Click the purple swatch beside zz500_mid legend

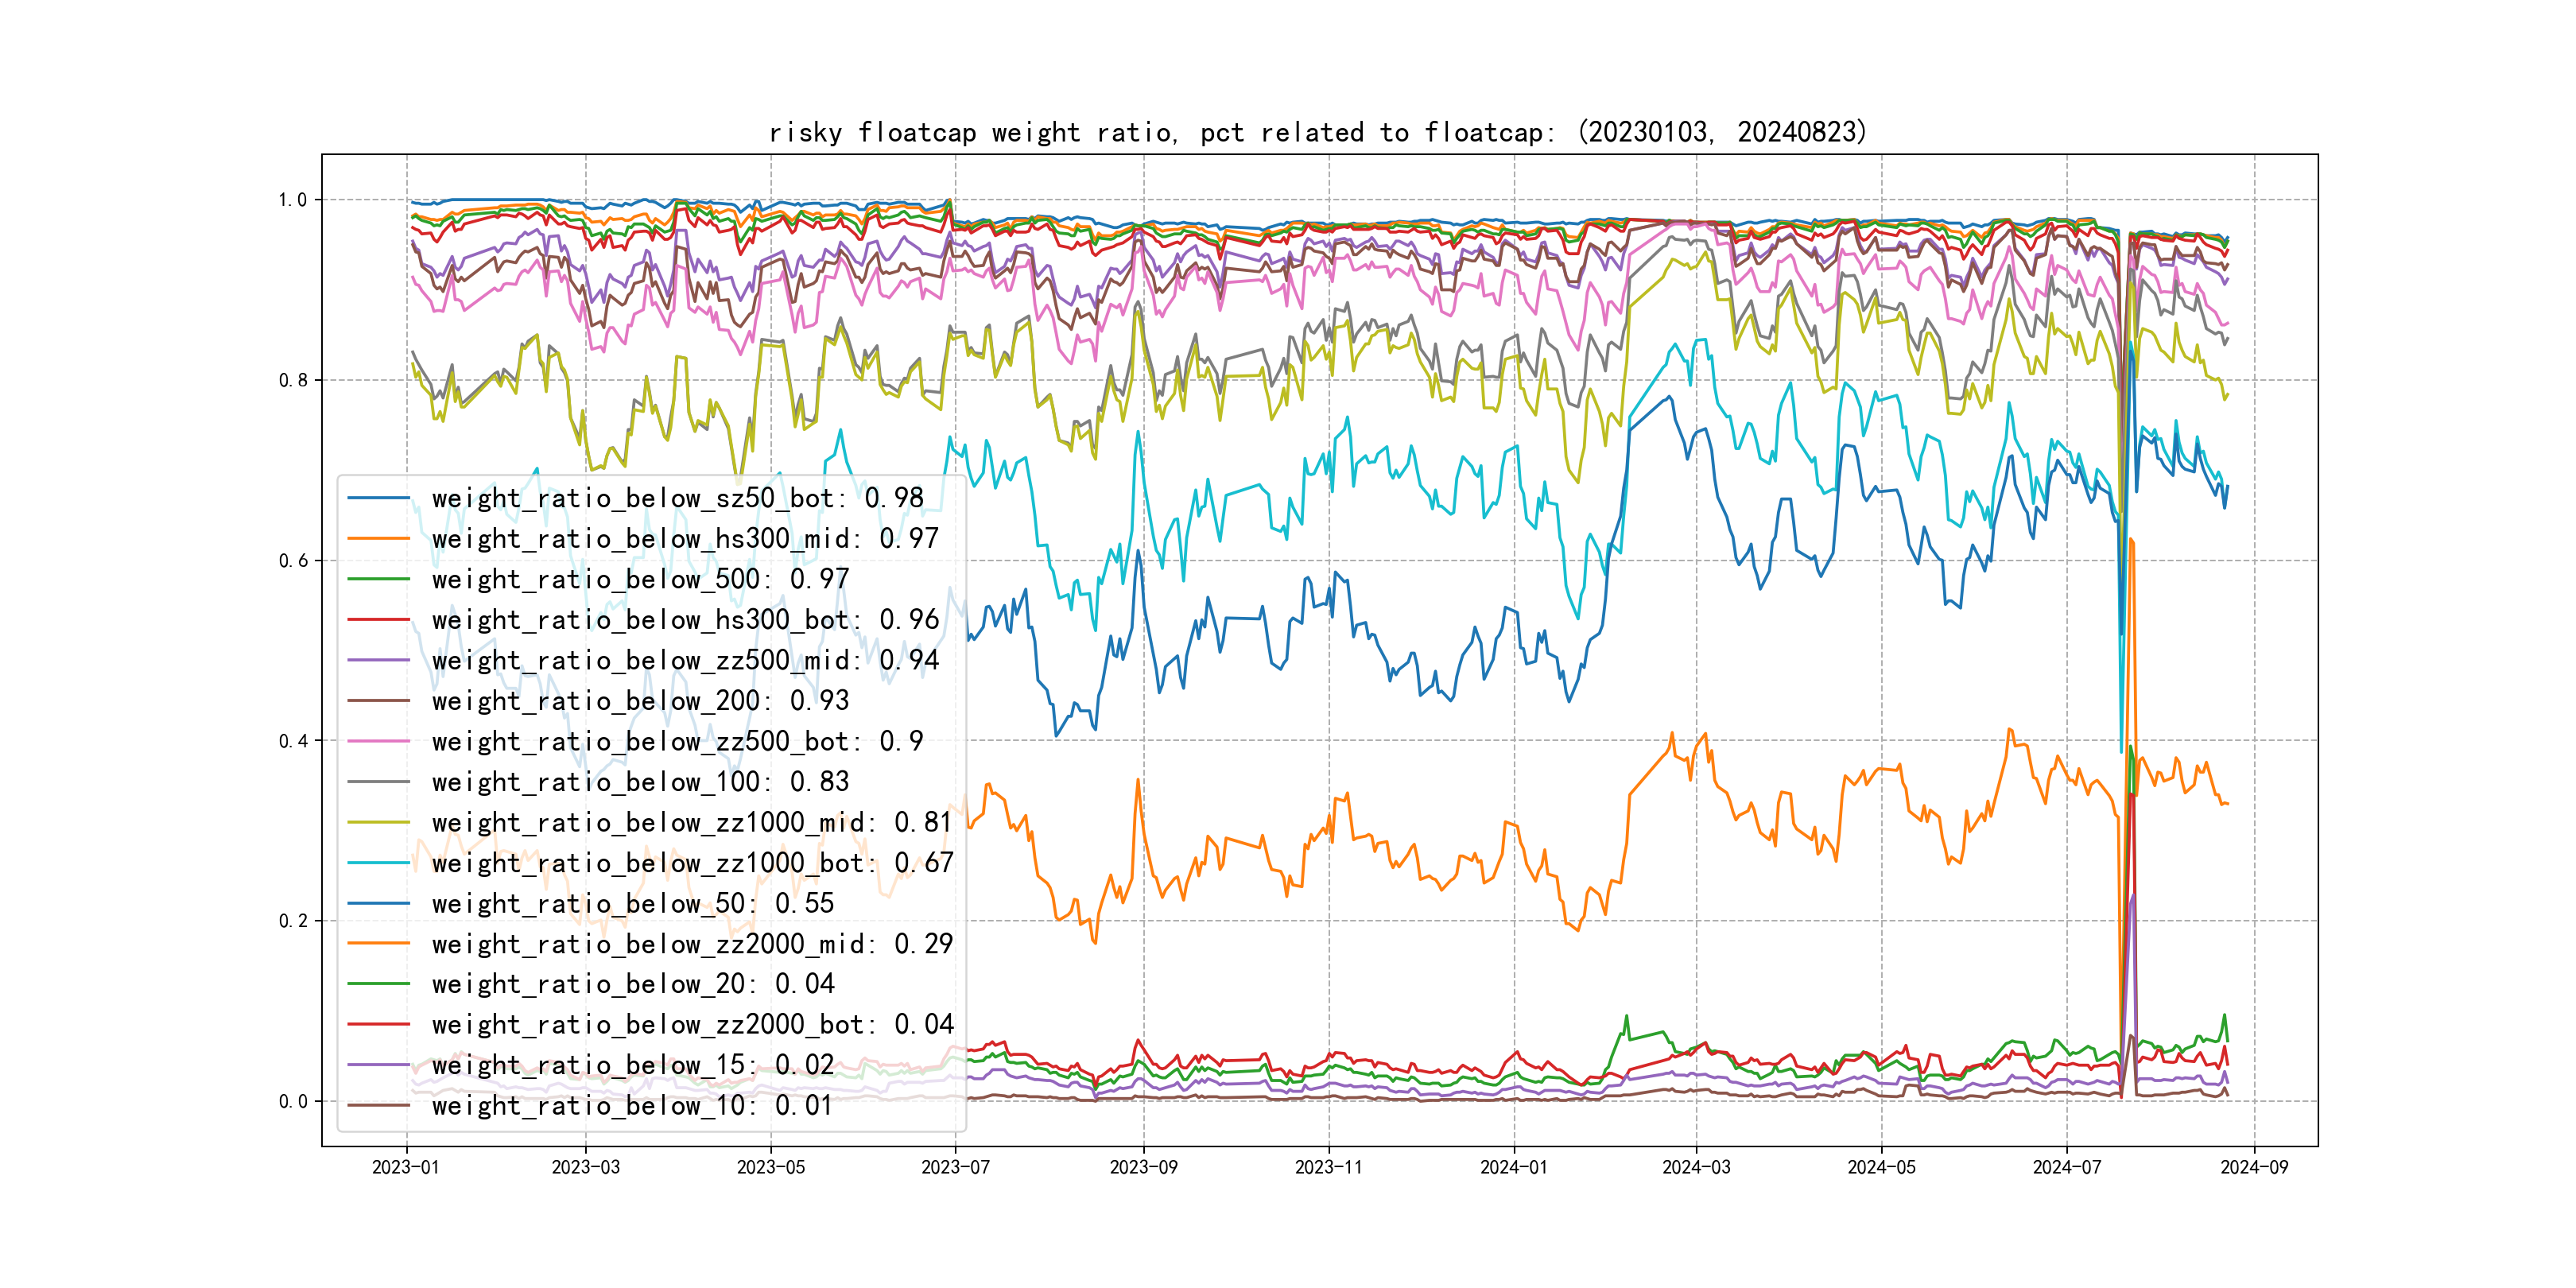[x=378, y=660]
